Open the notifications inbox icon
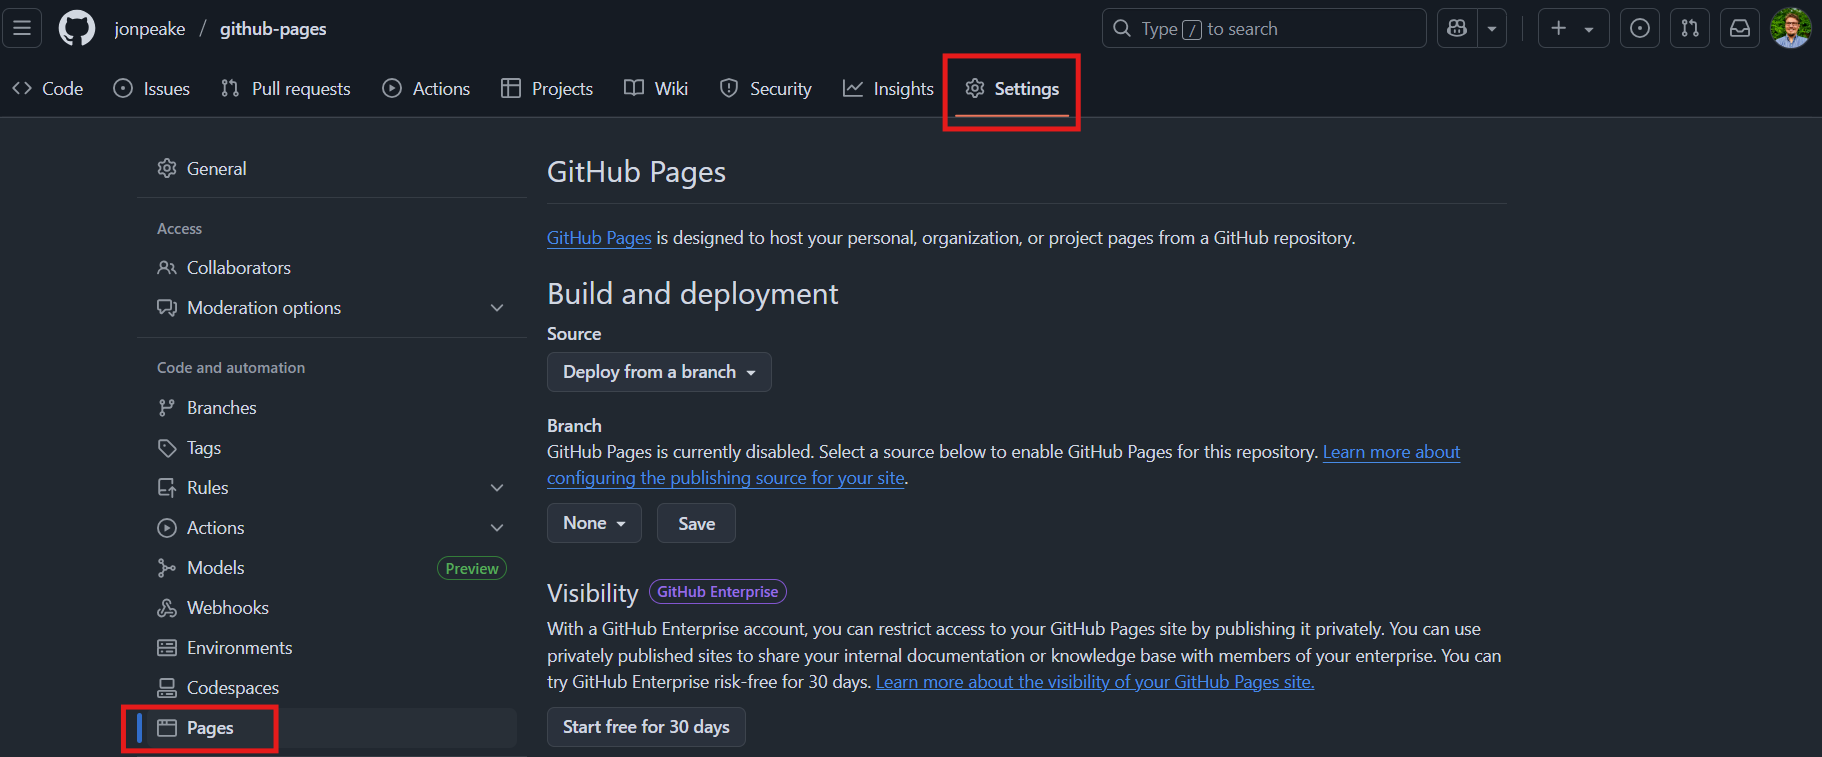Screen dimensions: 1822x757 1740,28
